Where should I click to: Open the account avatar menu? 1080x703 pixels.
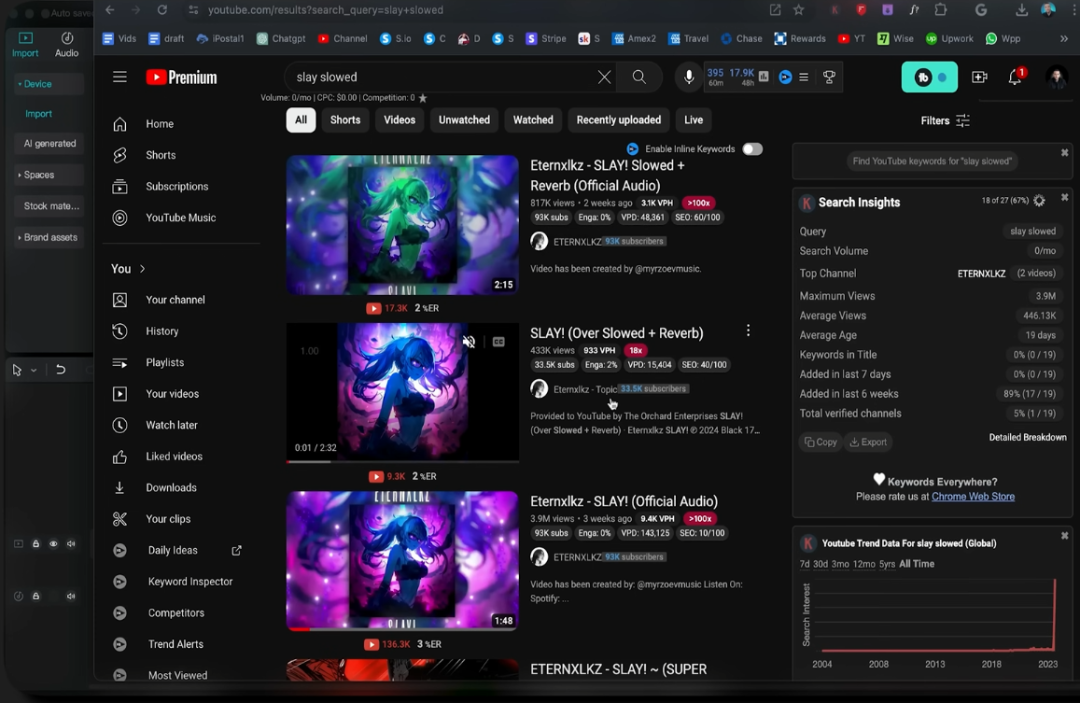pos(1056,77)
